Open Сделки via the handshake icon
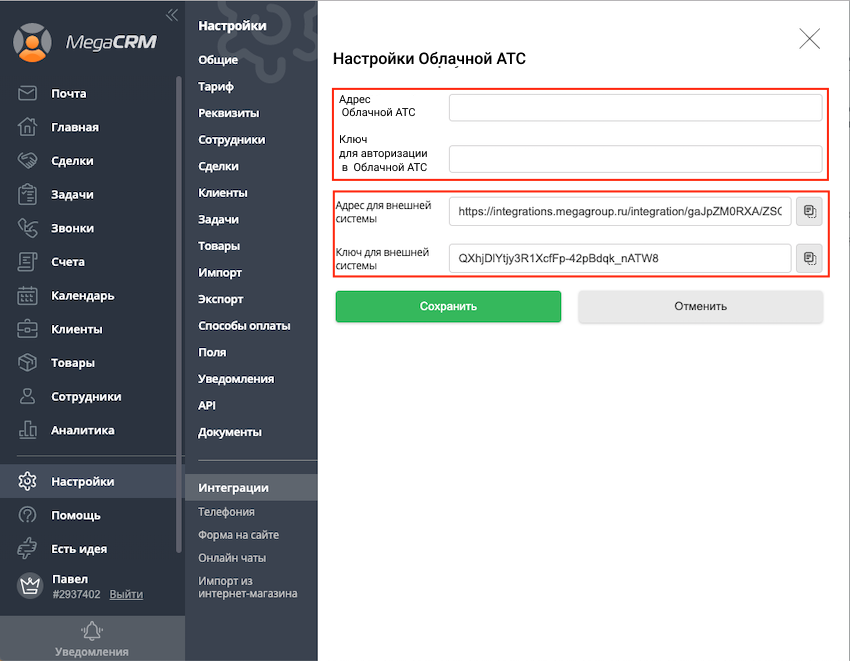 pos(28,160)
